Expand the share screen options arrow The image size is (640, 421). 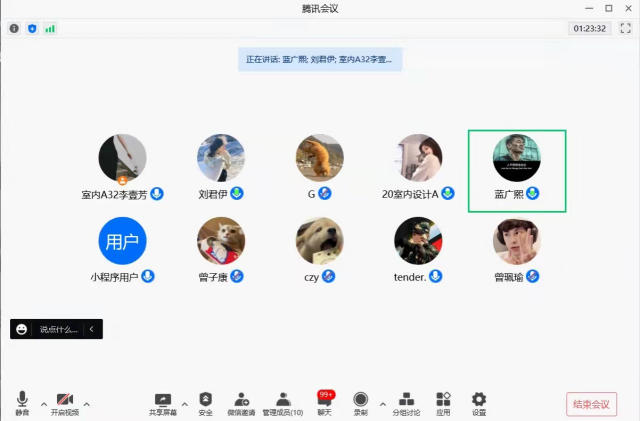pyautogui.click(x=184, y=404)
